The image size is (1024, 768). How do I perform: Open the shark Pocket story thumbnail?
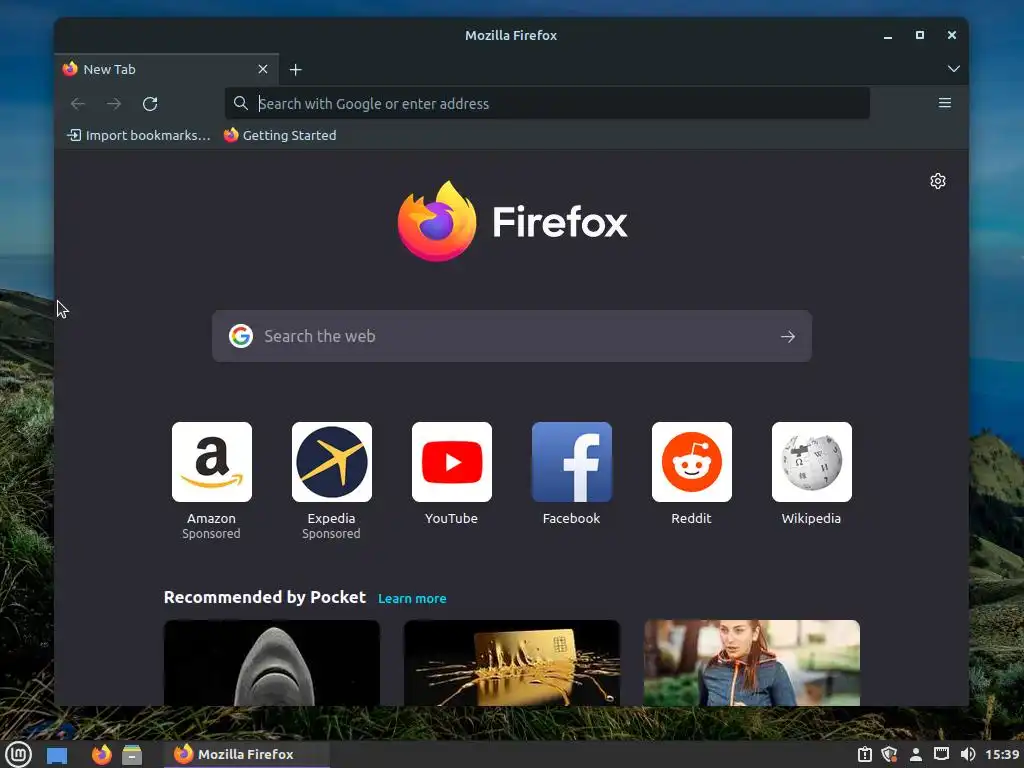272,663
